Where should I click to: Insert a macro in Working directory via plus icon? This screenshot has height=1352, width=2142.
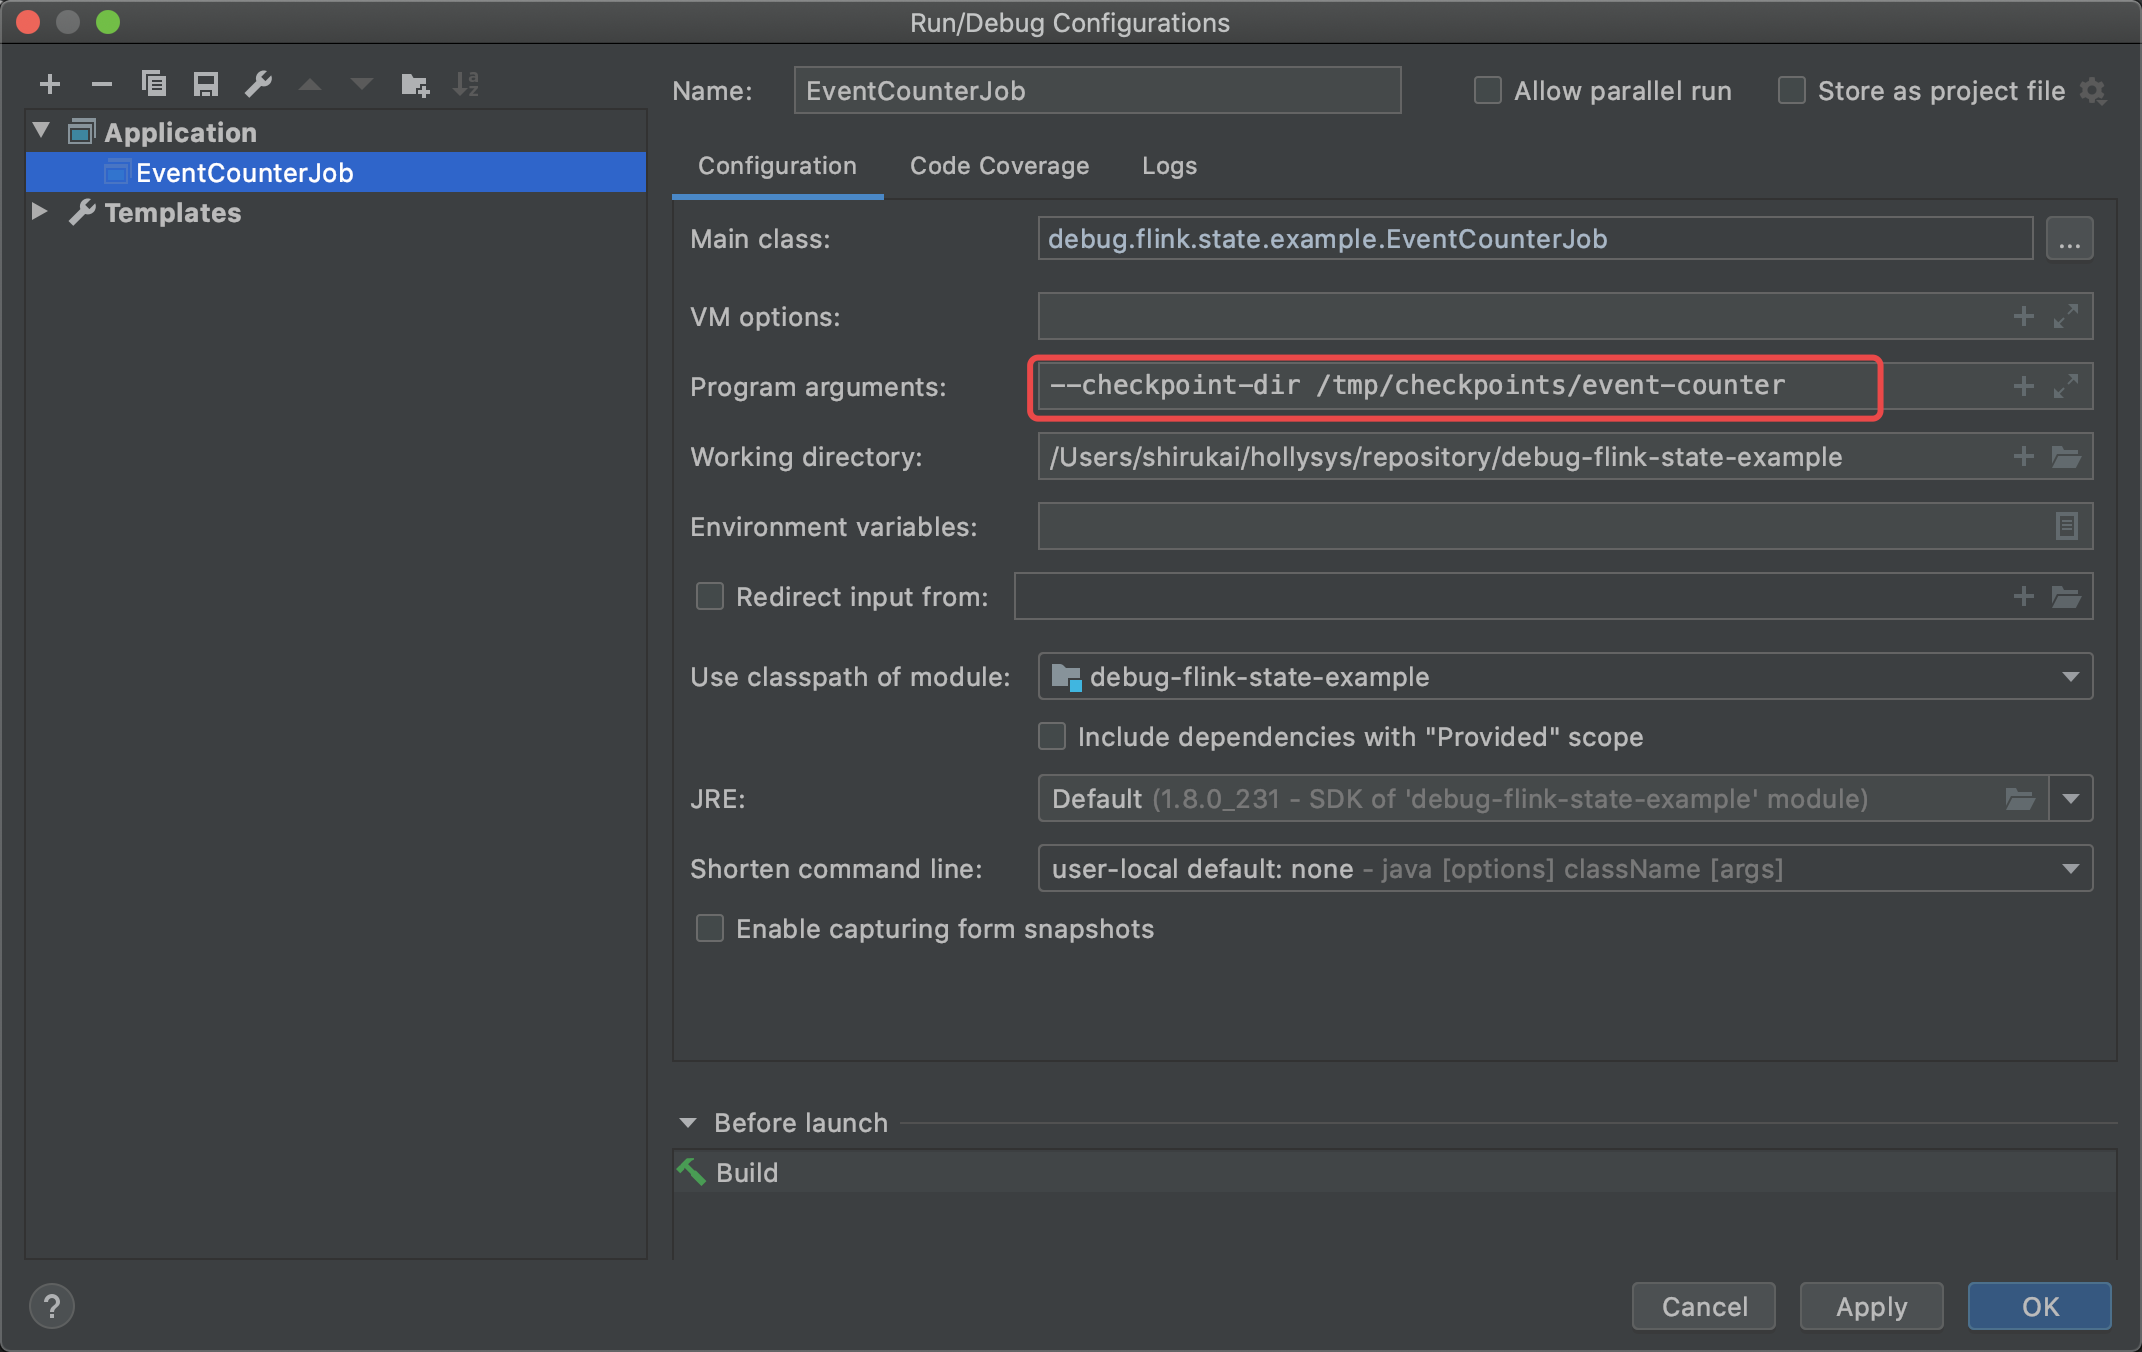click(2024, 456)
